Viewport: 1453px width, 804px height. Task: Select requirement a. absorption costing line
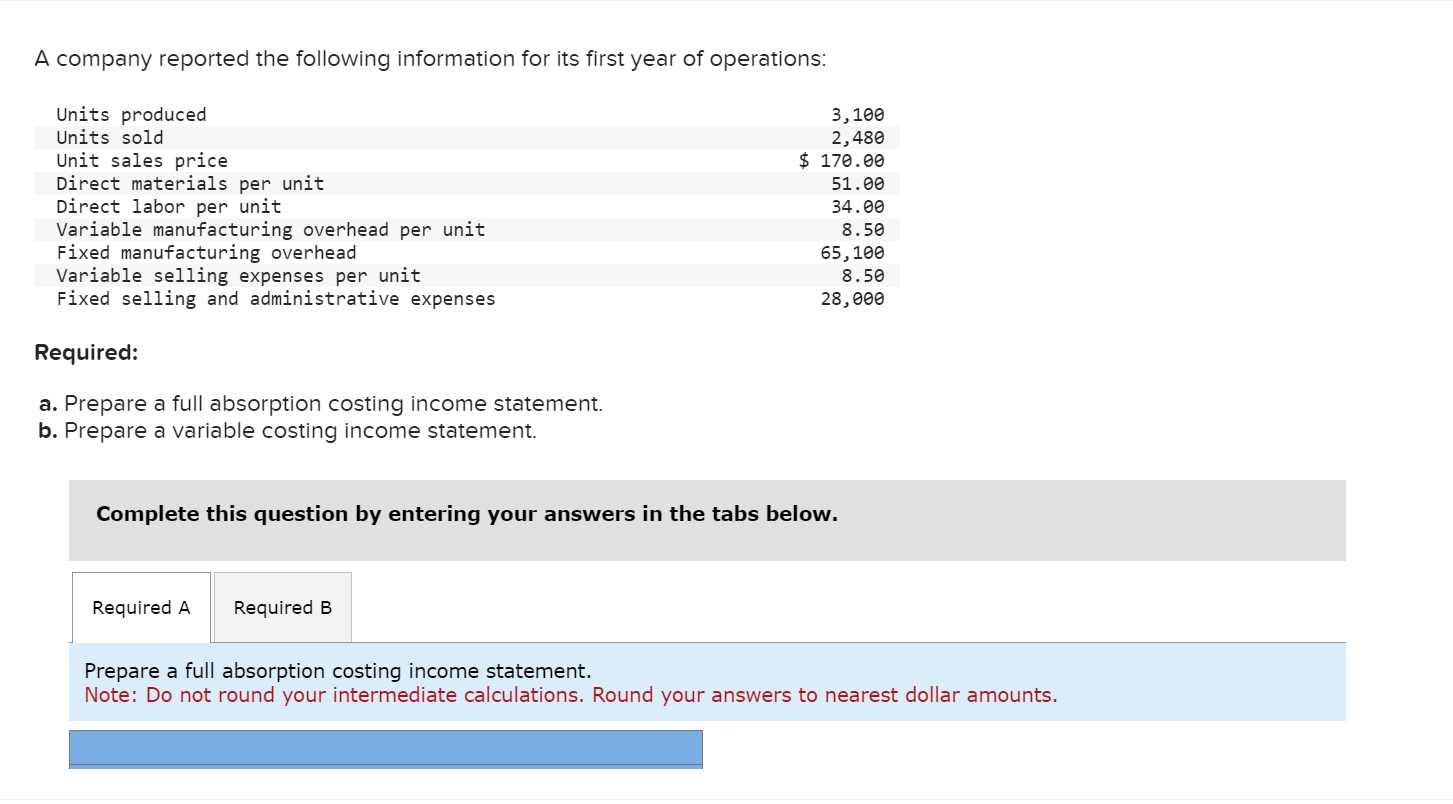[x=319, y=403]
